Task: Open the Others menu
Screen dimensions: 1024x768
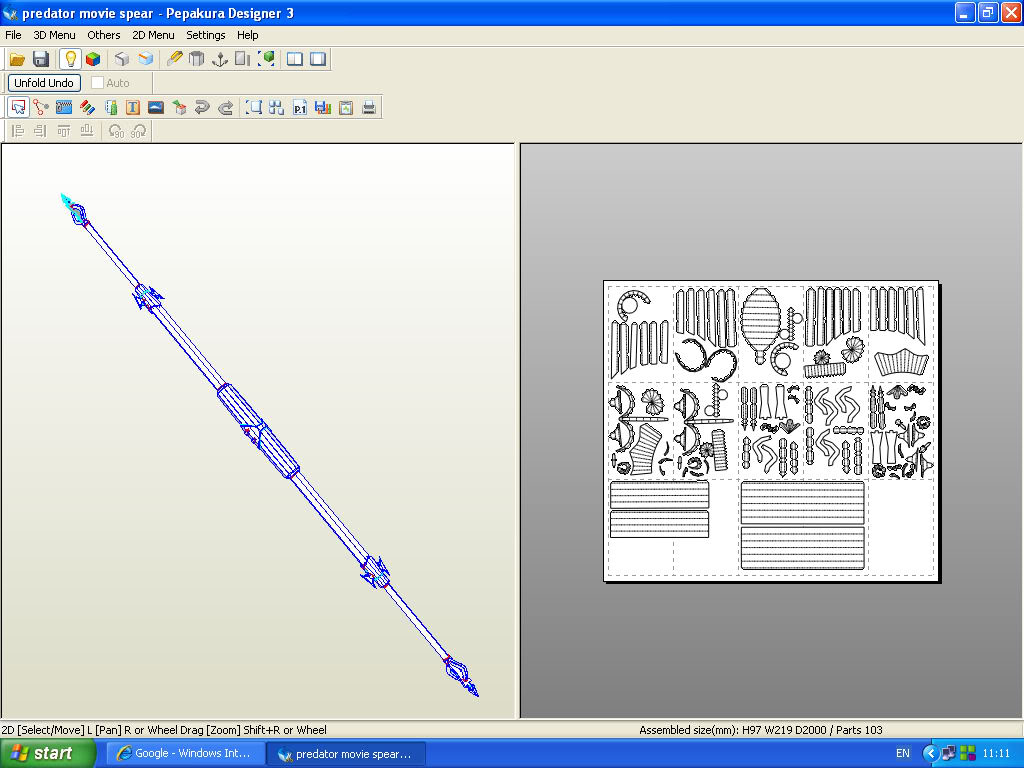Action: point(104,35)
